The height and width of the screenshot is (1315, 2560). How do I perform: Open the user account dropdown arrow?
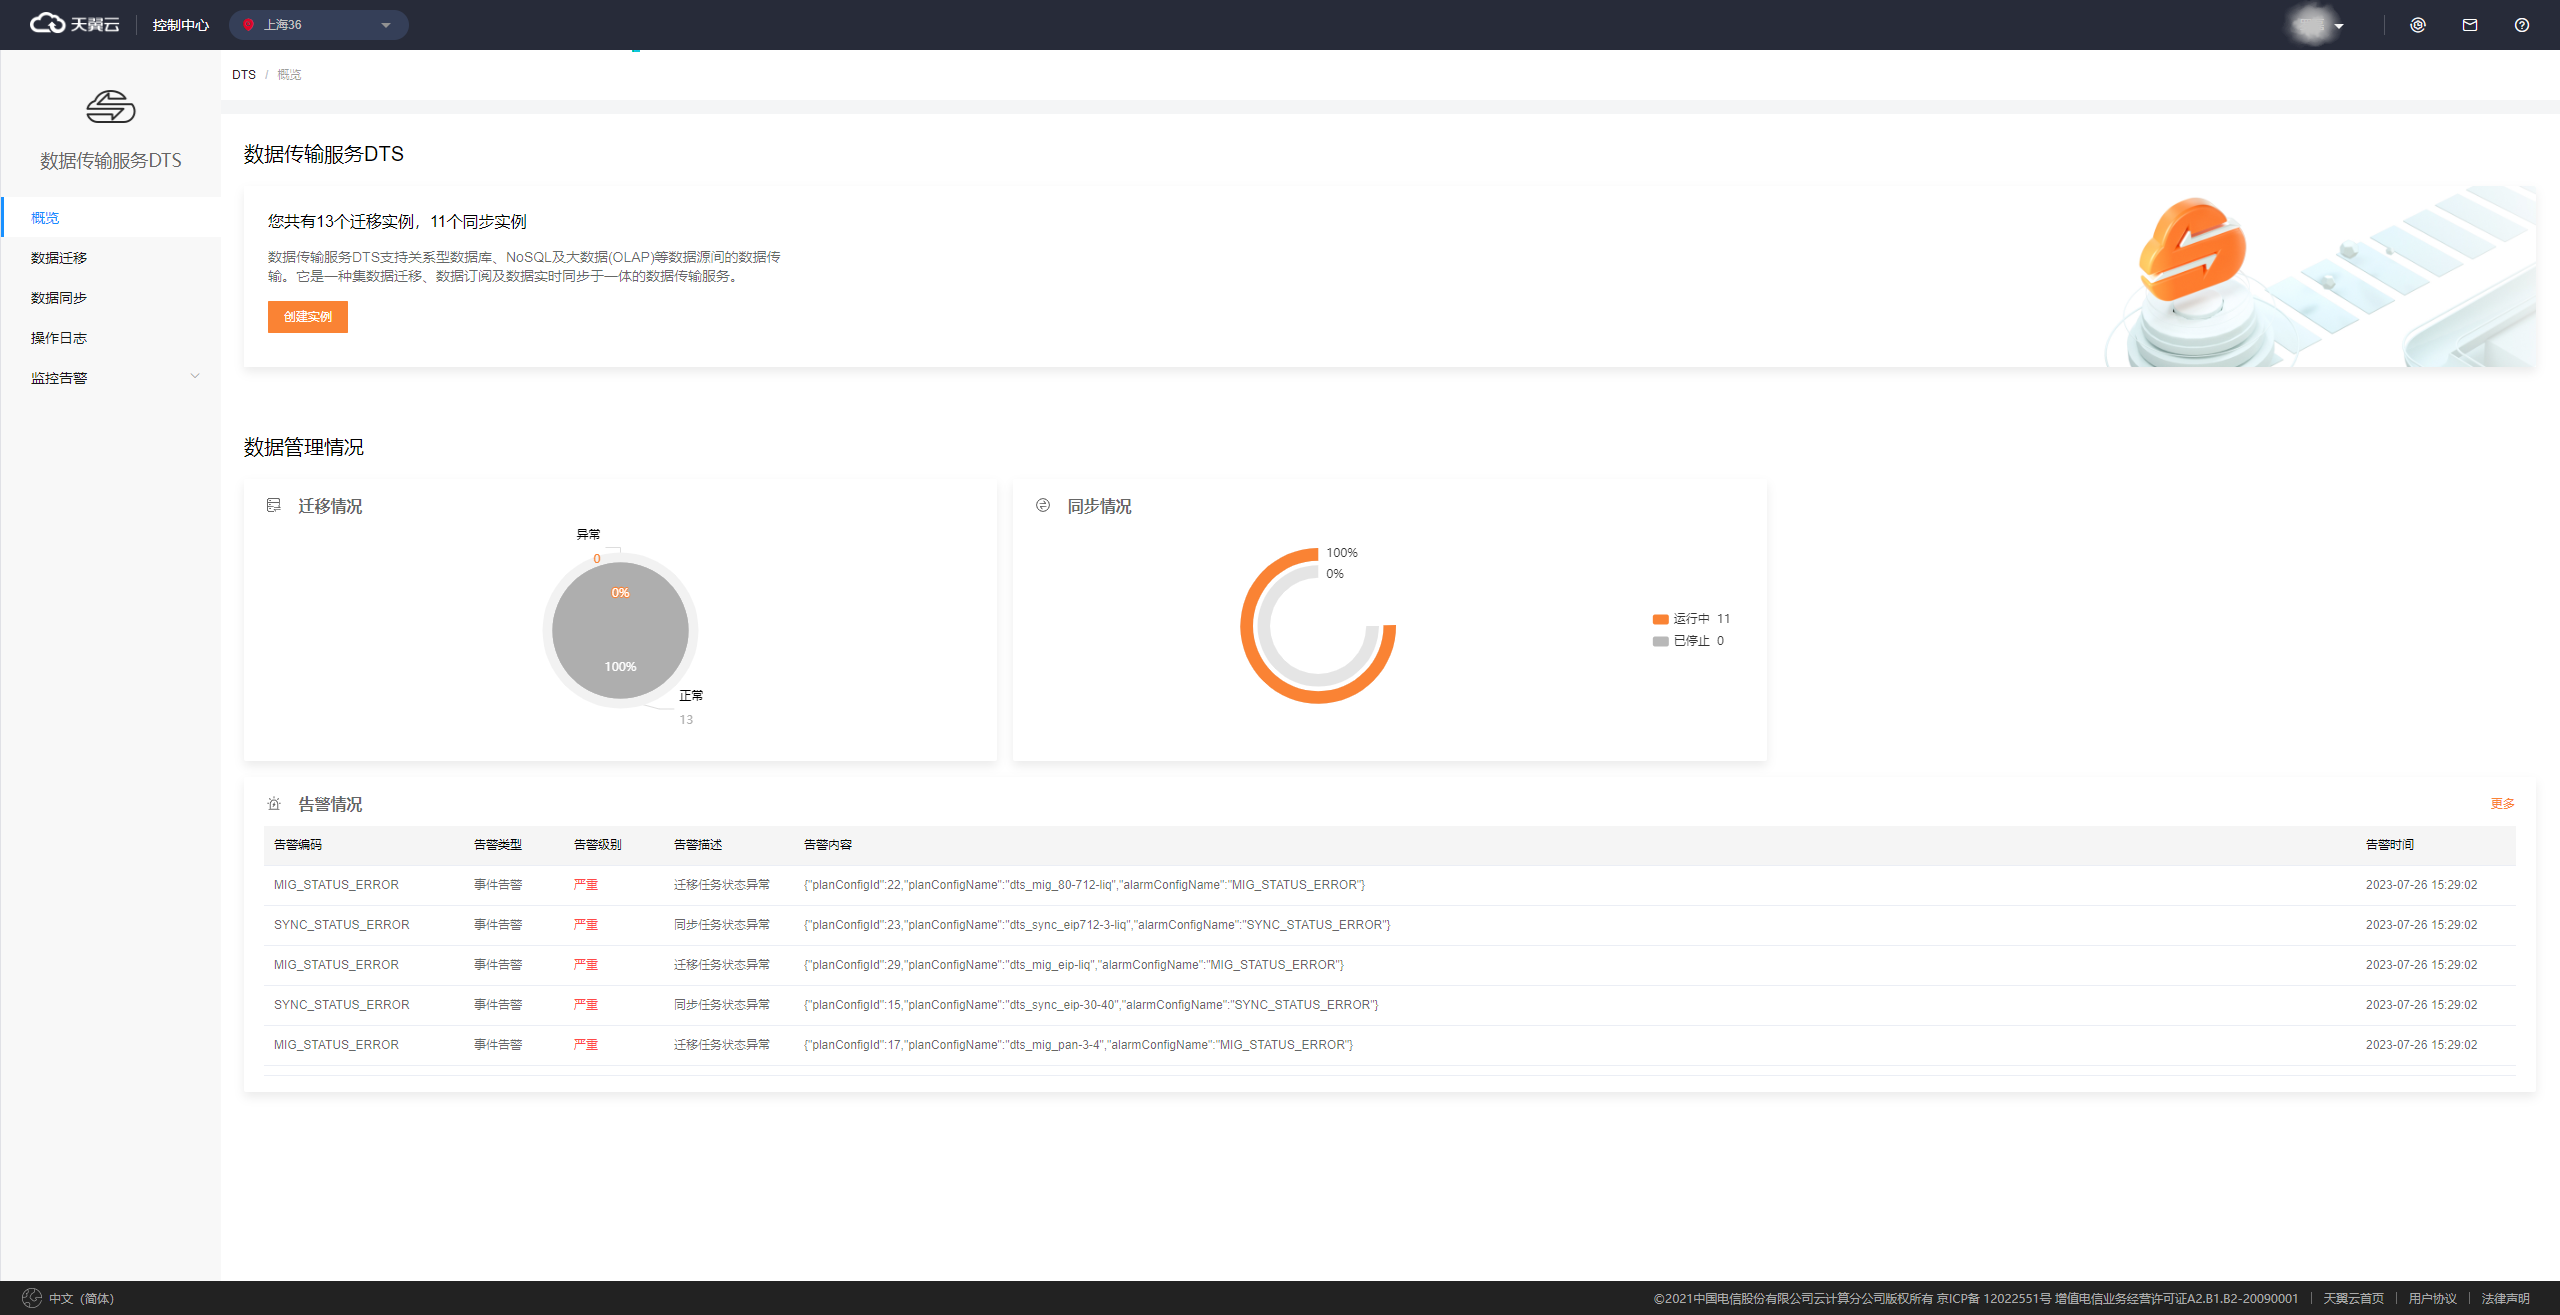[2338, 26]
